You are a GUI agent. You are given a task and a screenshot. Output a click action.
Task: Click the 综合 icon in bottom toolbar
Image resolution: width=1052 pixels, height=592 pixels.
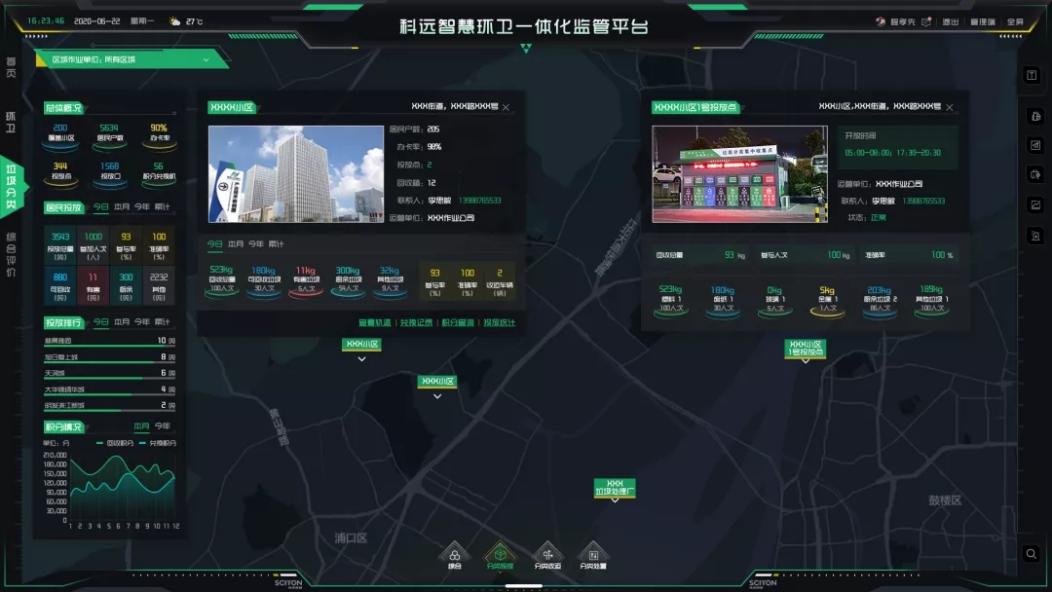[x=455, y=555]
